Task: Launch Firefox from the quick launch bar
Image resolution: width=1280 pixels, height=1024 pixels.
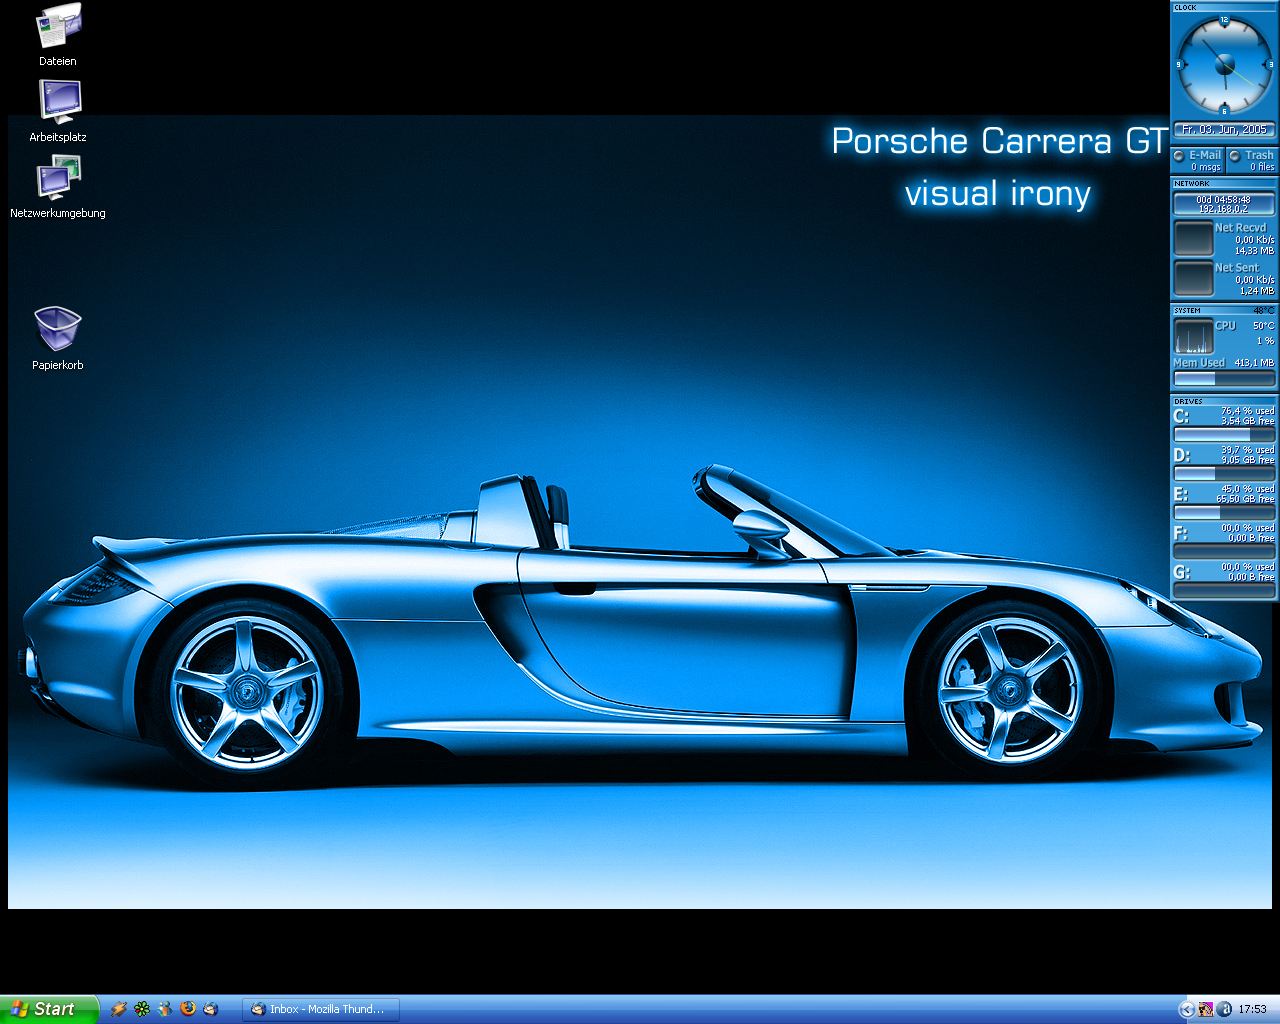Action: click(x=188, y=1009)
